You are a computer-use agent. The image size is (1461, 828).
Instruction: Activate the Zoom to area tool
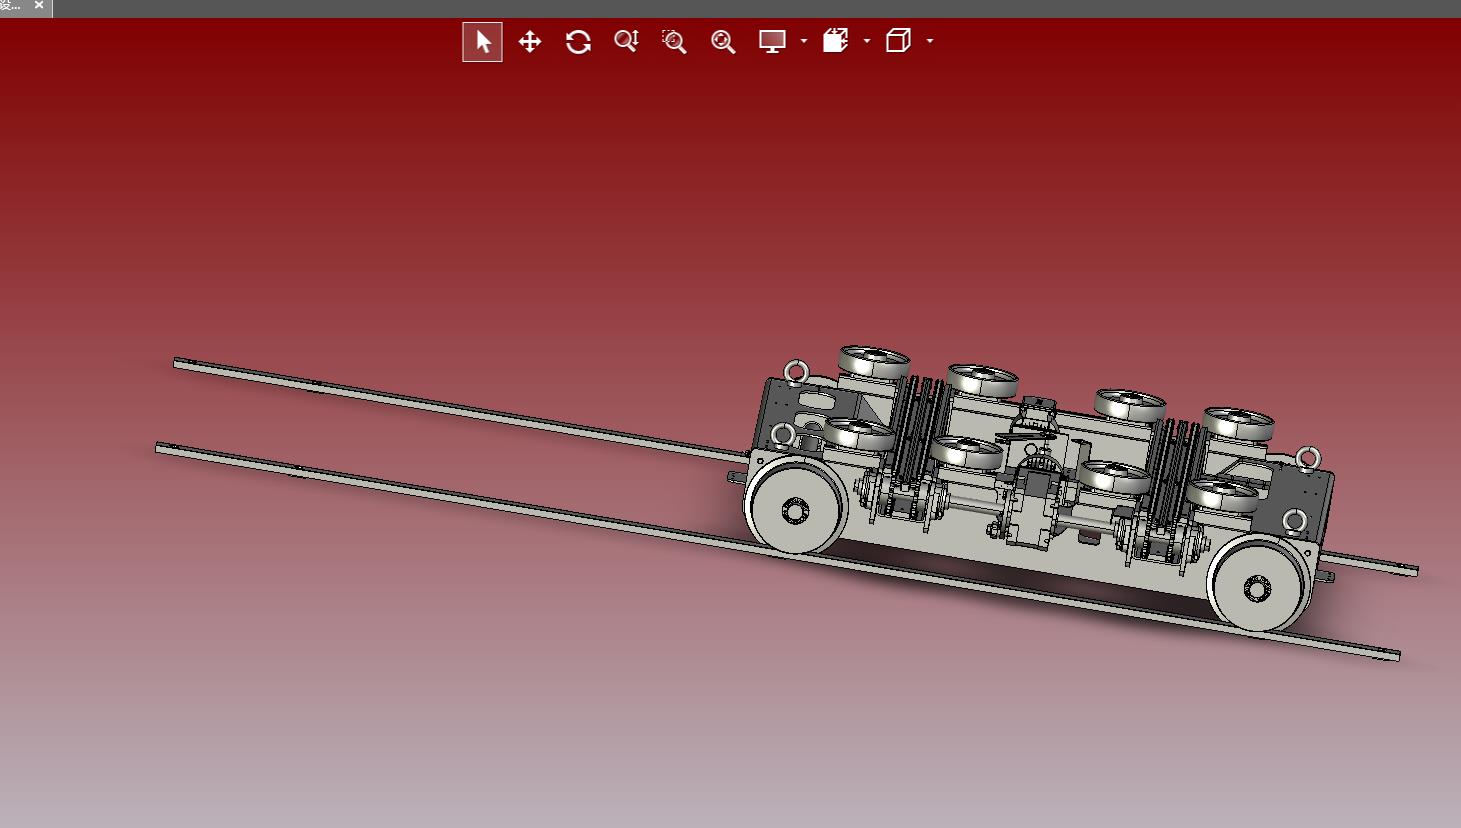point(674,41)
